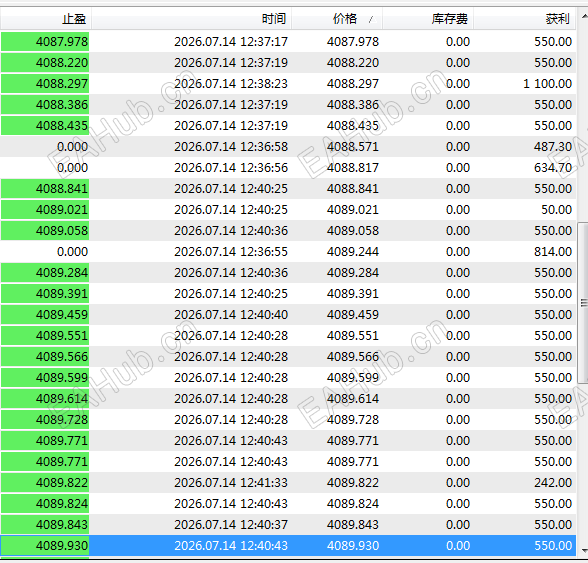
Task: Click the time cell 2026.07.14 12:36:56
Action: 231,168
